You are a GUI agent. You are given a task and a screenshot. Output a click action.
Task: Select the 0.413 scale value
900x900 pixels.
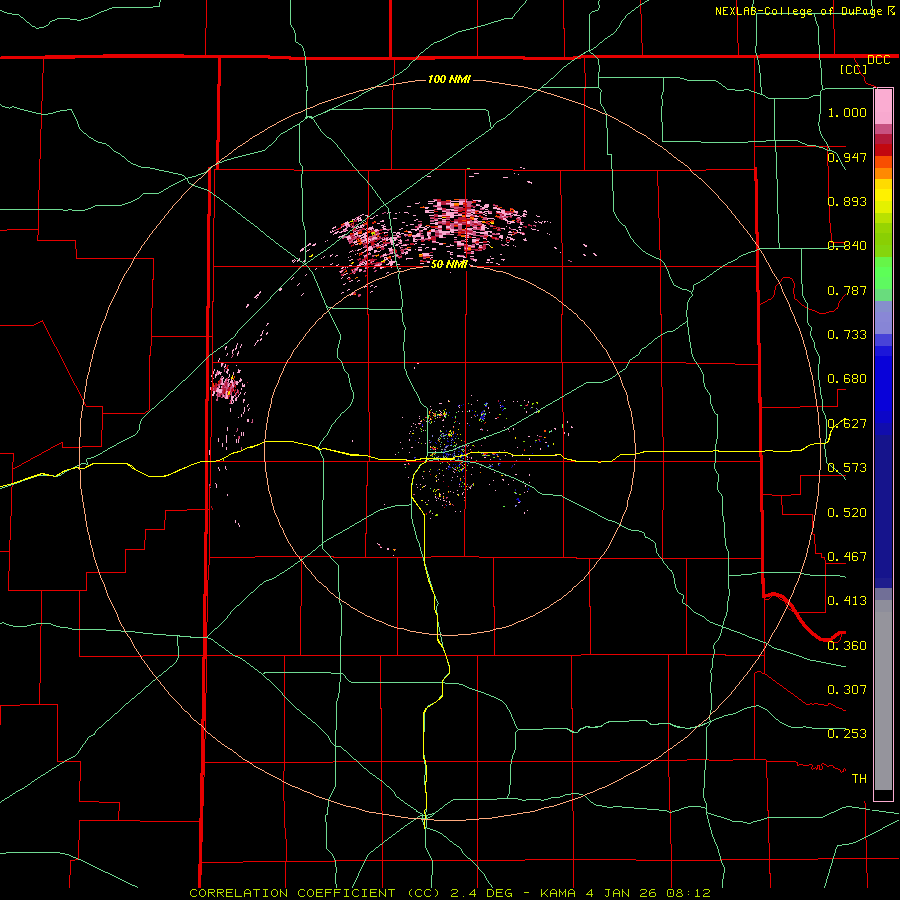(847, 600)
